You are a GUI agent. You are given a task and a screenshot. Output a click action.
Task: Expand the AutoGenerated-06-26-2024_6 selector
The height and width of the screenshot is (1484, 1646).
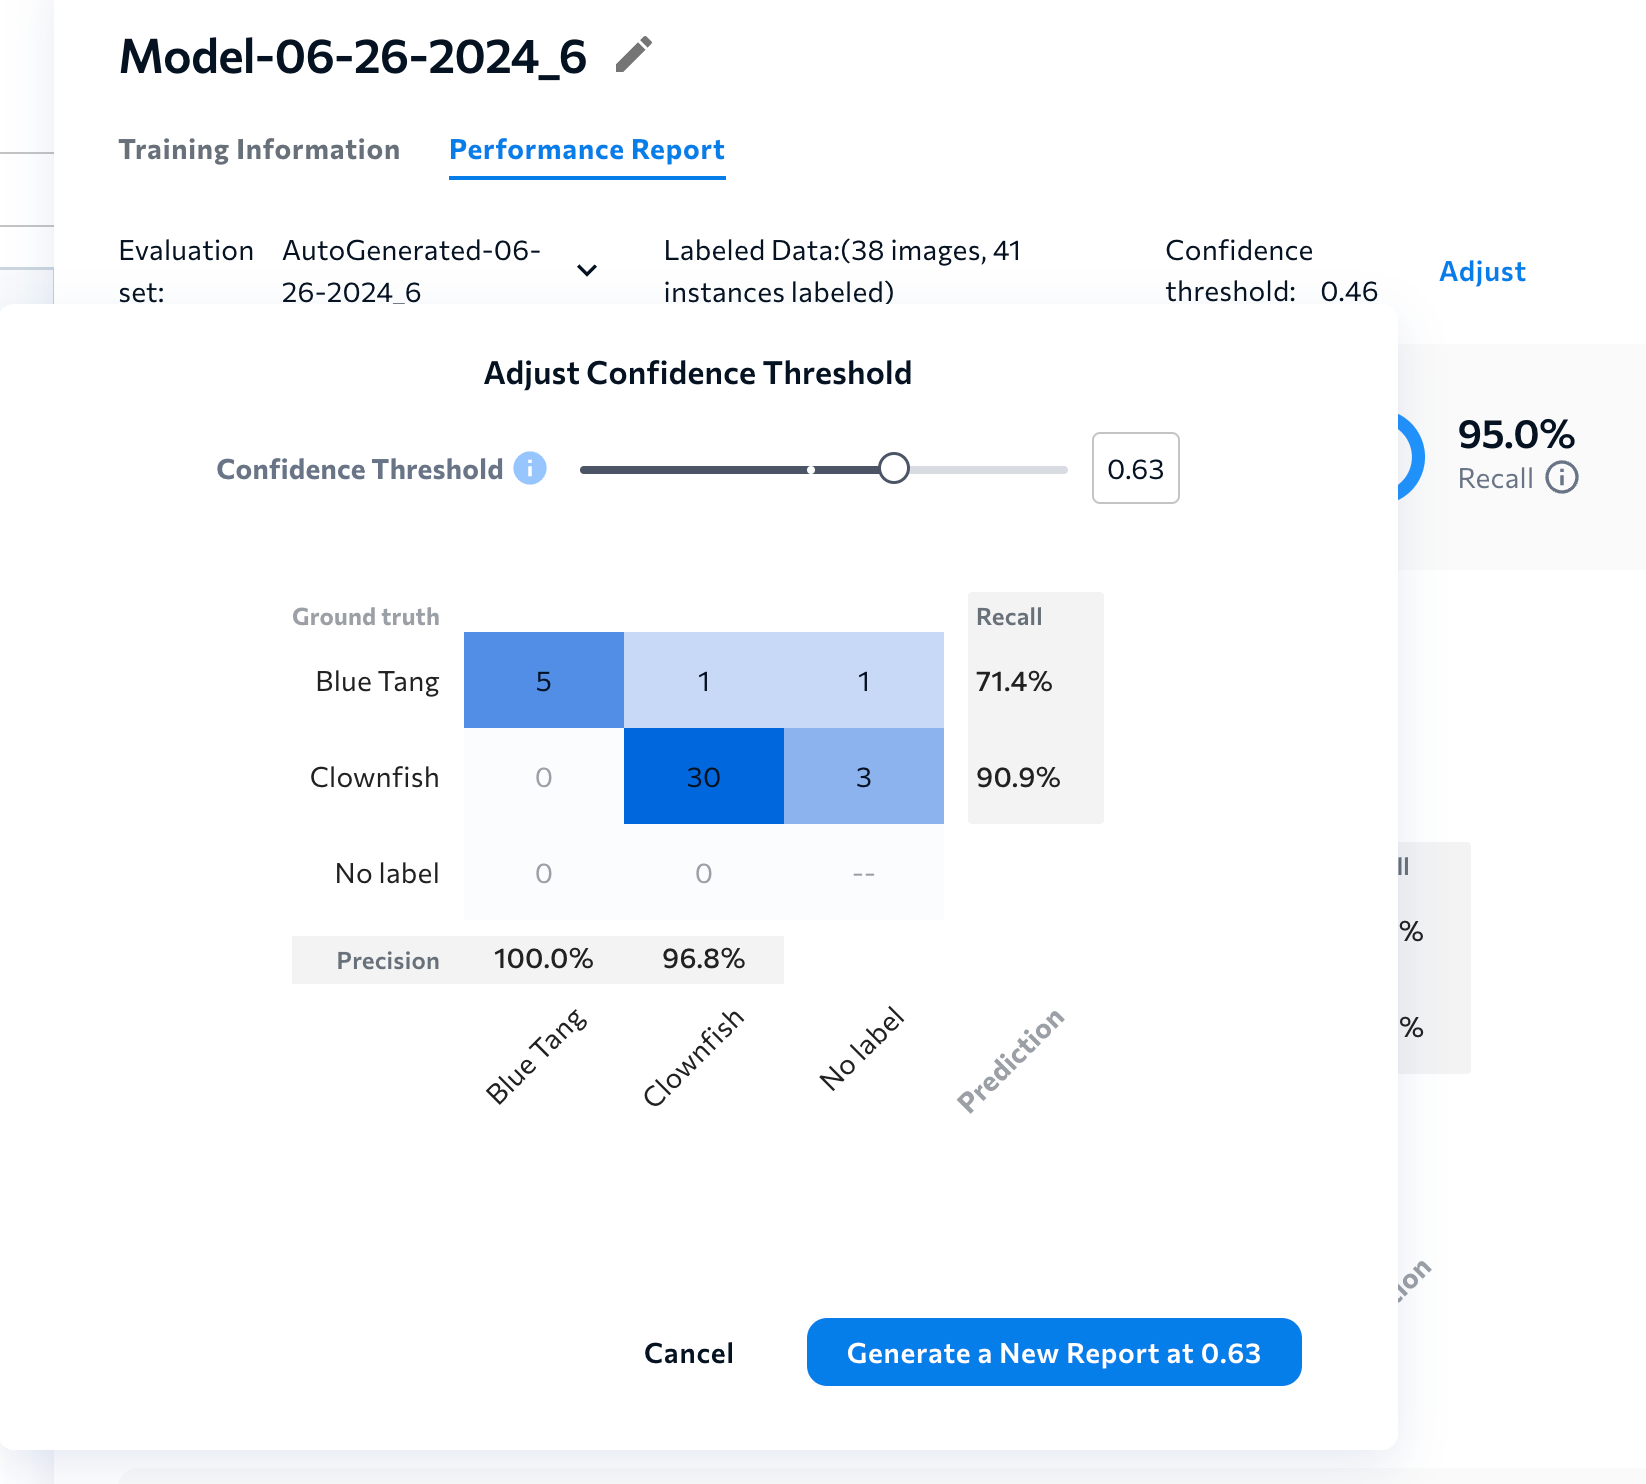(x=587, y=270)
